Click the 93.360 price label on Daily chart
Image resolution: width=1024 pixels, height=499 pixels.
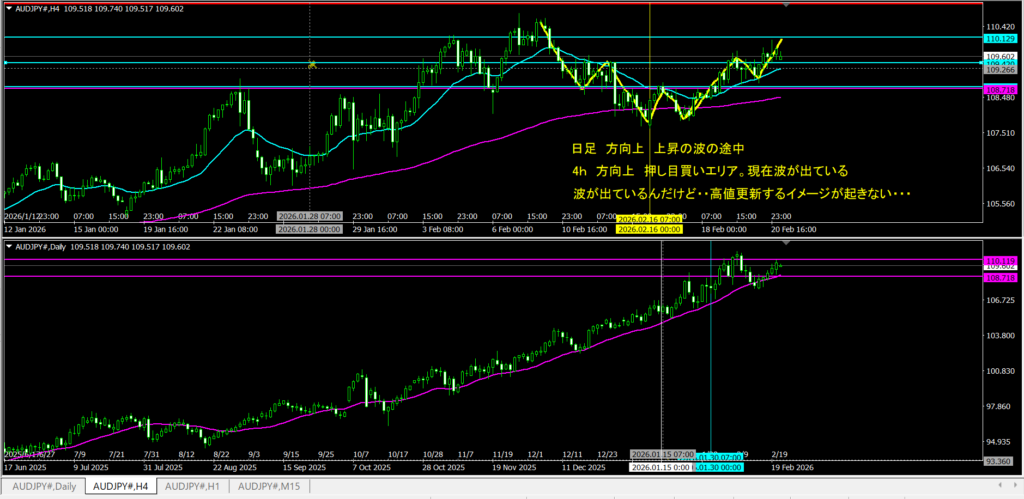(x=999, y=461)
